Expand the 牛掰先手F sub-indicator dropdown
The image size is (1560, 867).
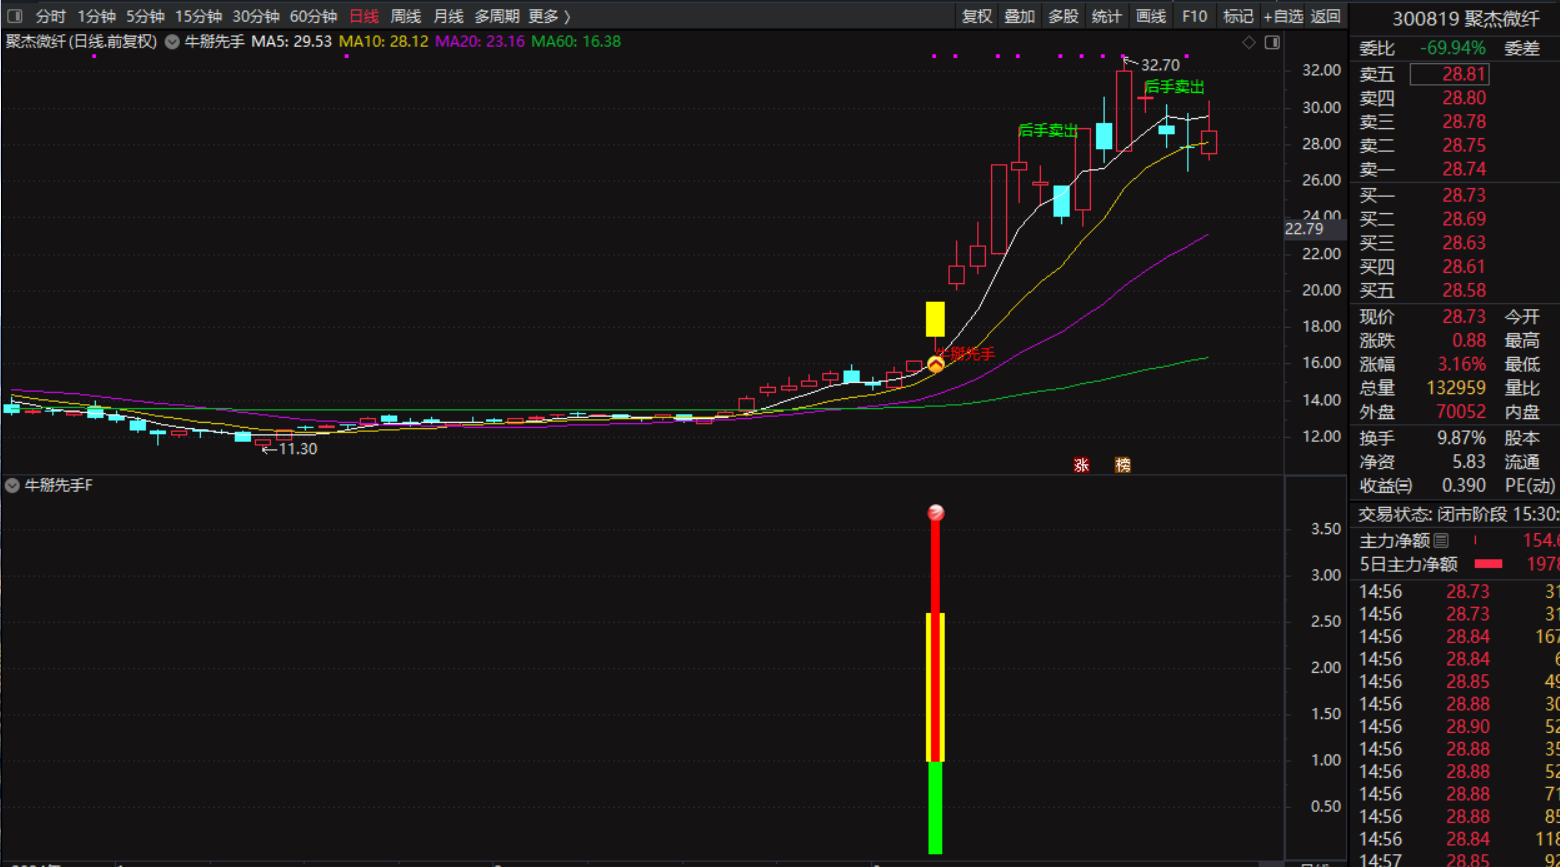[12, 486]
